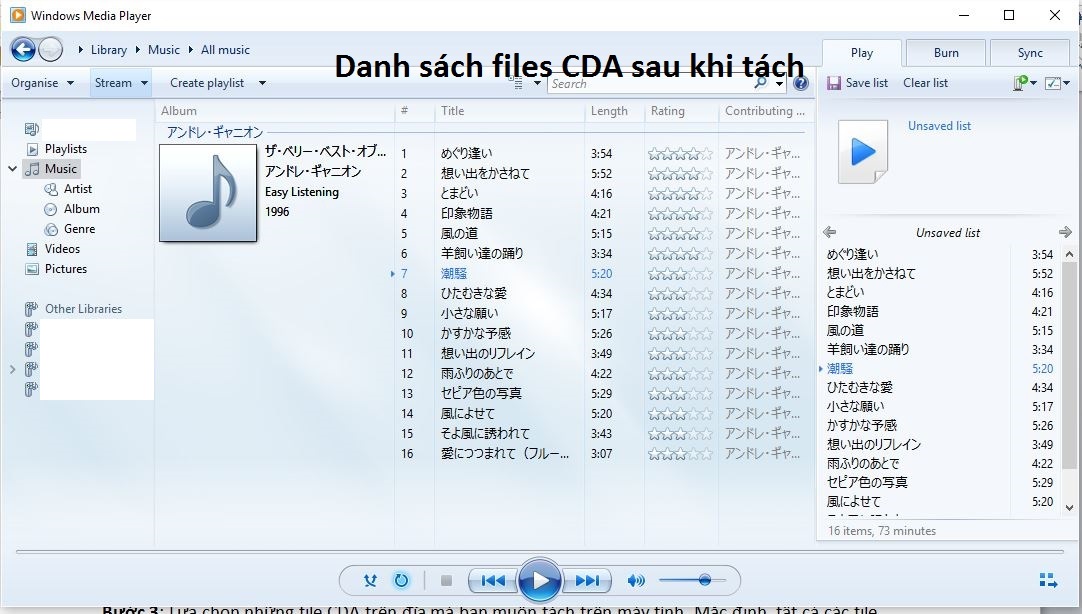Open the list options checkmark dropdown
The width and height of the screenshot is (1082, 614).
tap(1057, 83)
